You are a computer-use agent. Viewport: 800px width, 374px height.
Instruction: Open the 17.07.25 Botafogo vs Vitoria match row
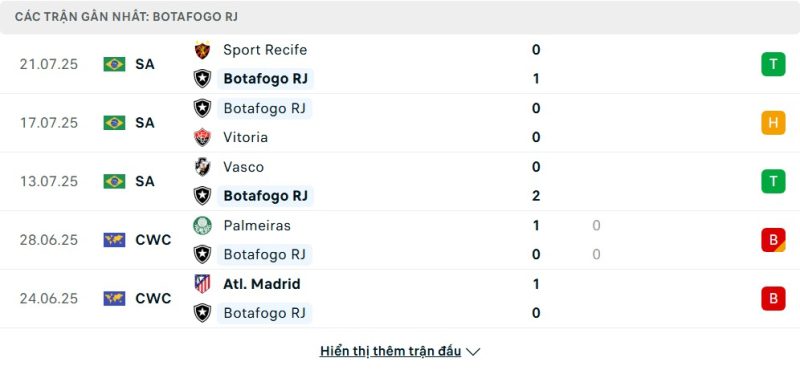[400, 123]
